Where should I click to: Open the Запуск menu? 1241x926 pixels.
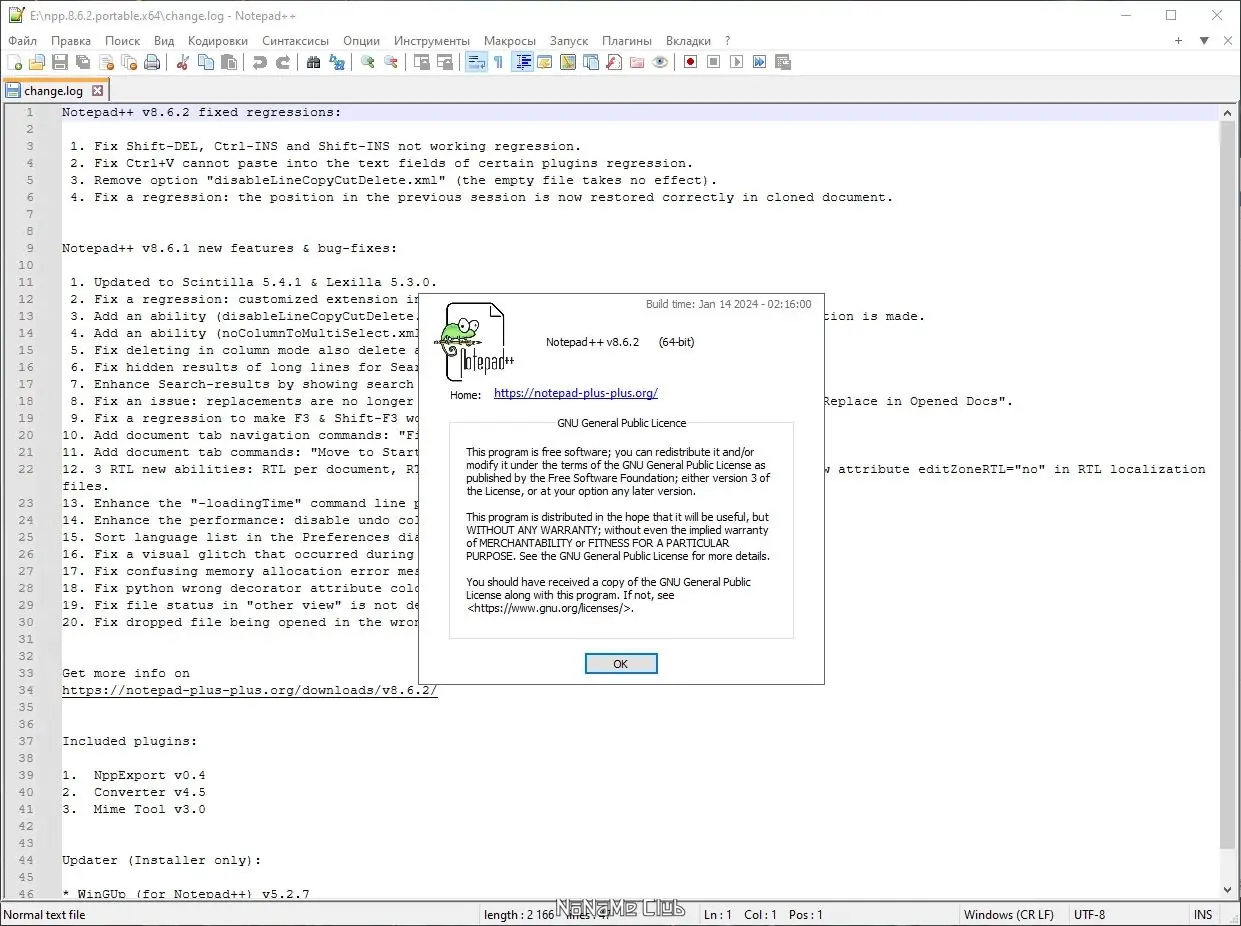569,41
